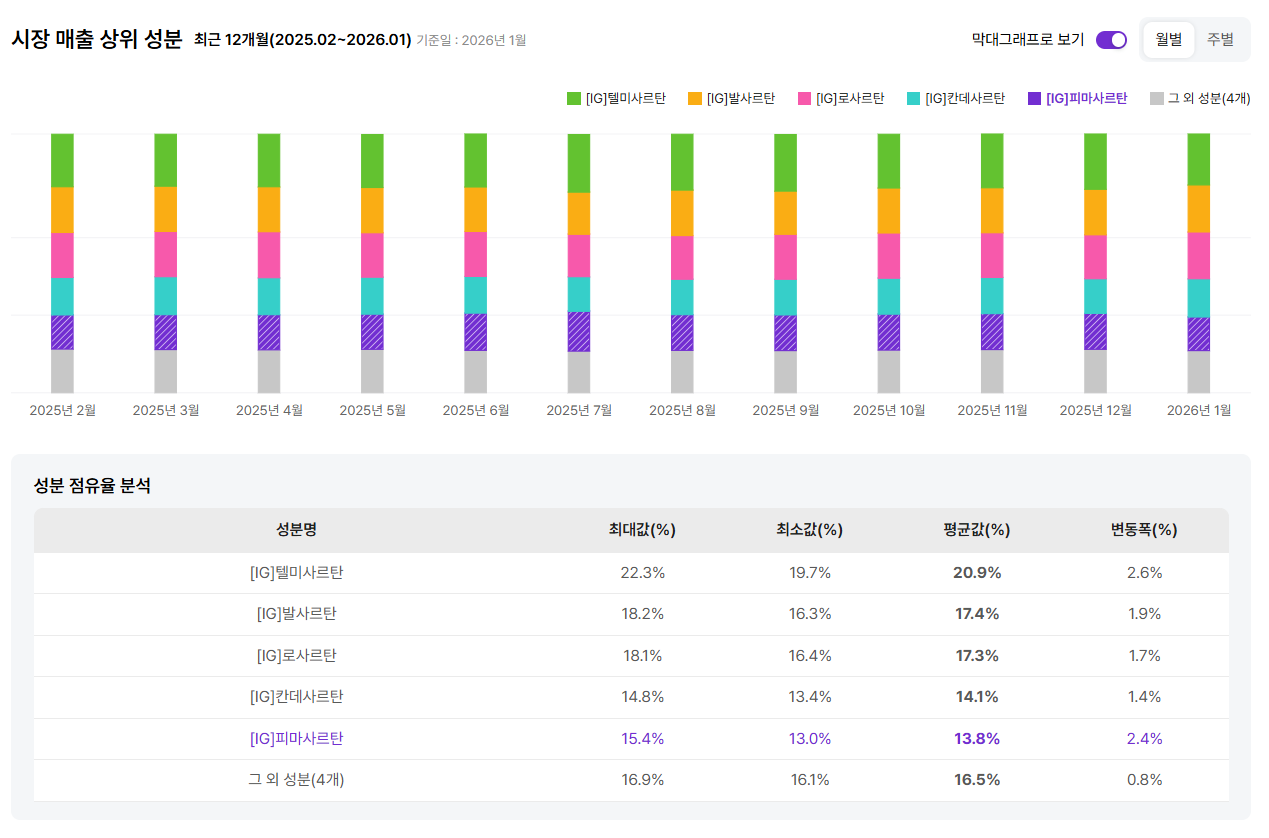Click the 최소값(%) column header

pos(809,530)
